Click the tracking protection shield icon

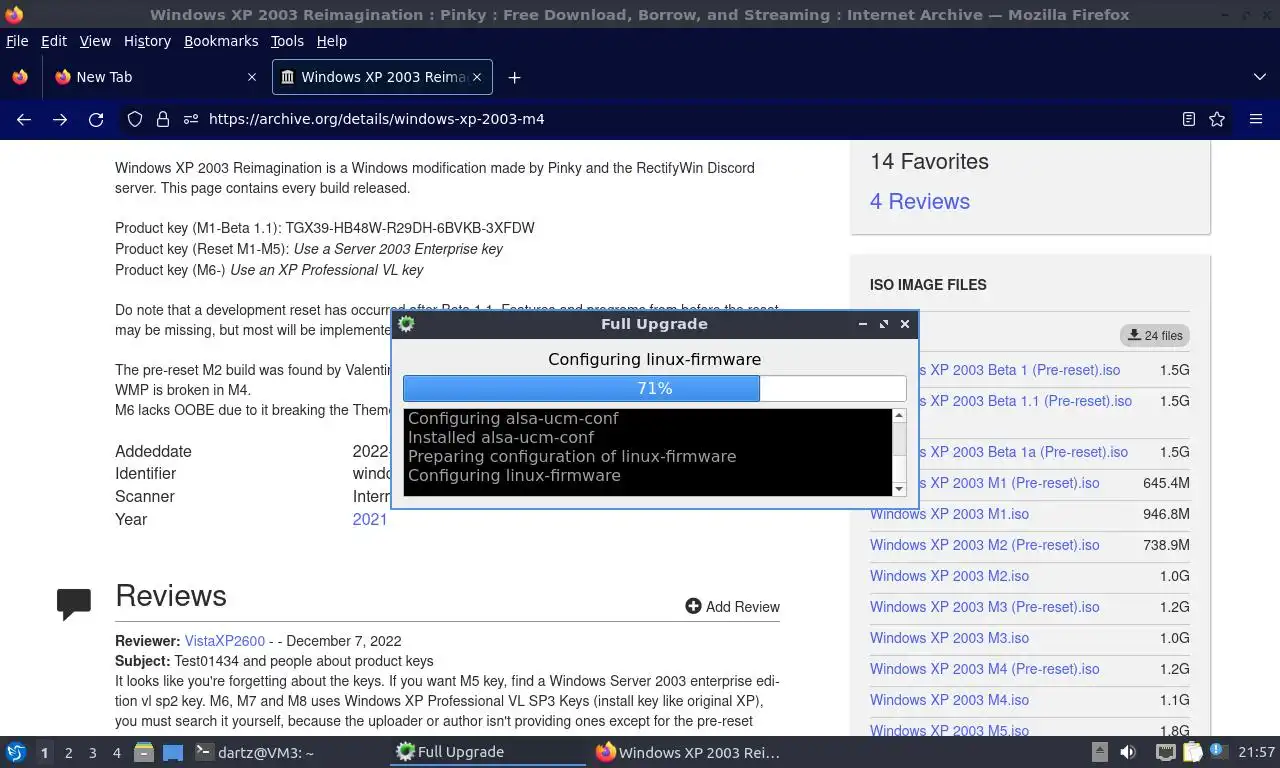point(135,119)
